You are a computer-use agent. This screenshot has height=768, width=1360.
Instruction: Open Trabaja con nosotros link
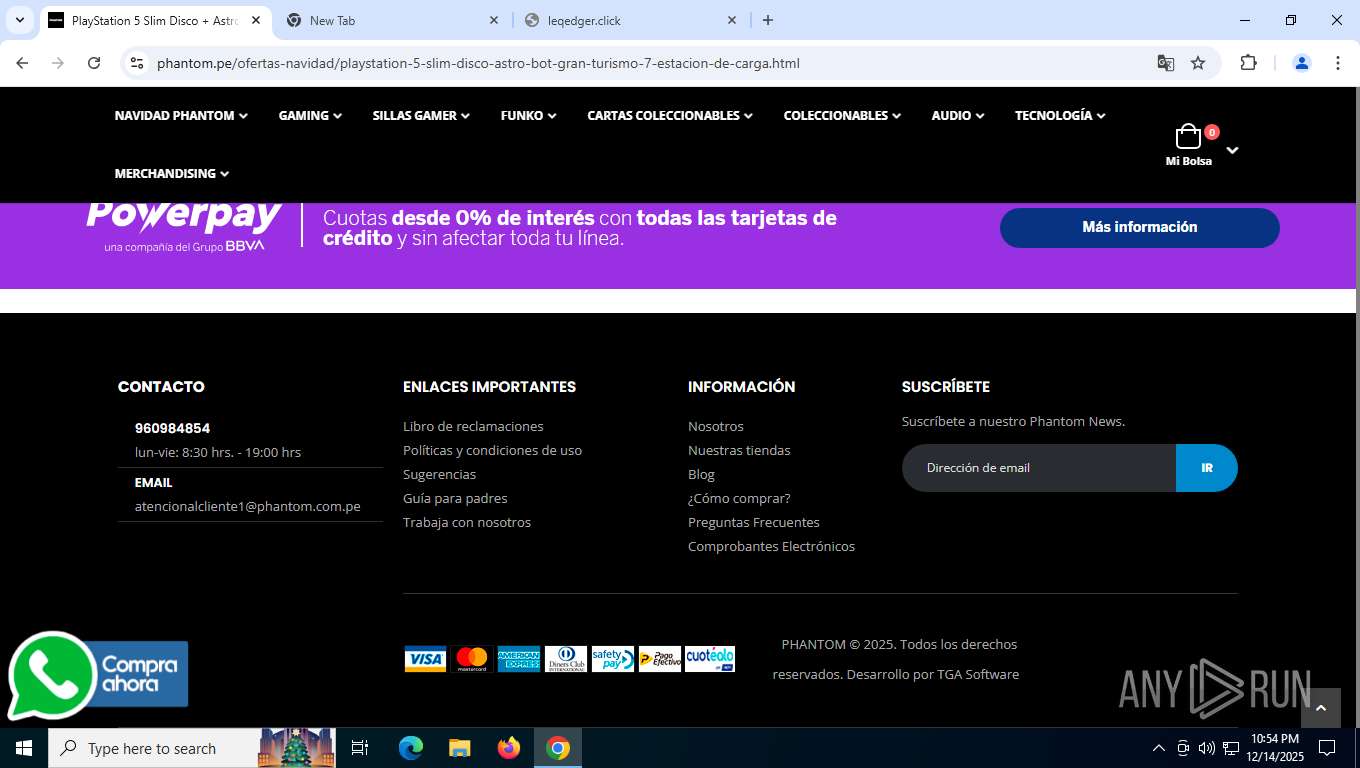pyautogui.click(x=467, y=522)
